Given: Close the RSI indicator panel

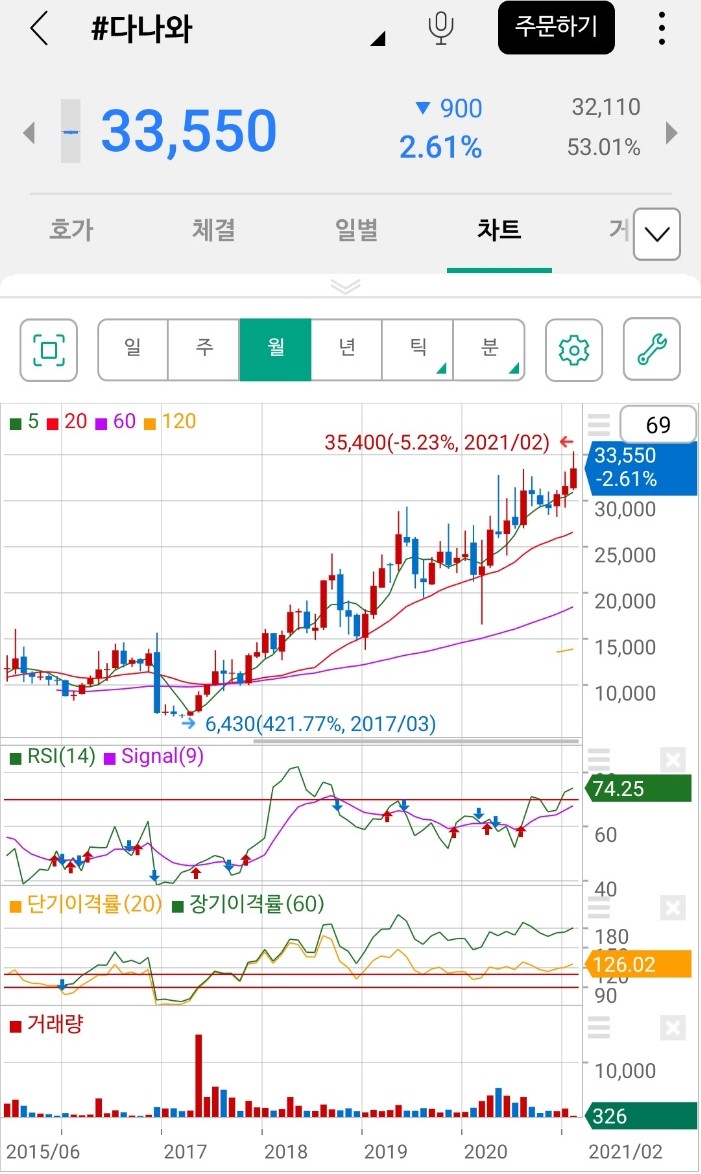Looking at the screenshot, I should point(673,760).
